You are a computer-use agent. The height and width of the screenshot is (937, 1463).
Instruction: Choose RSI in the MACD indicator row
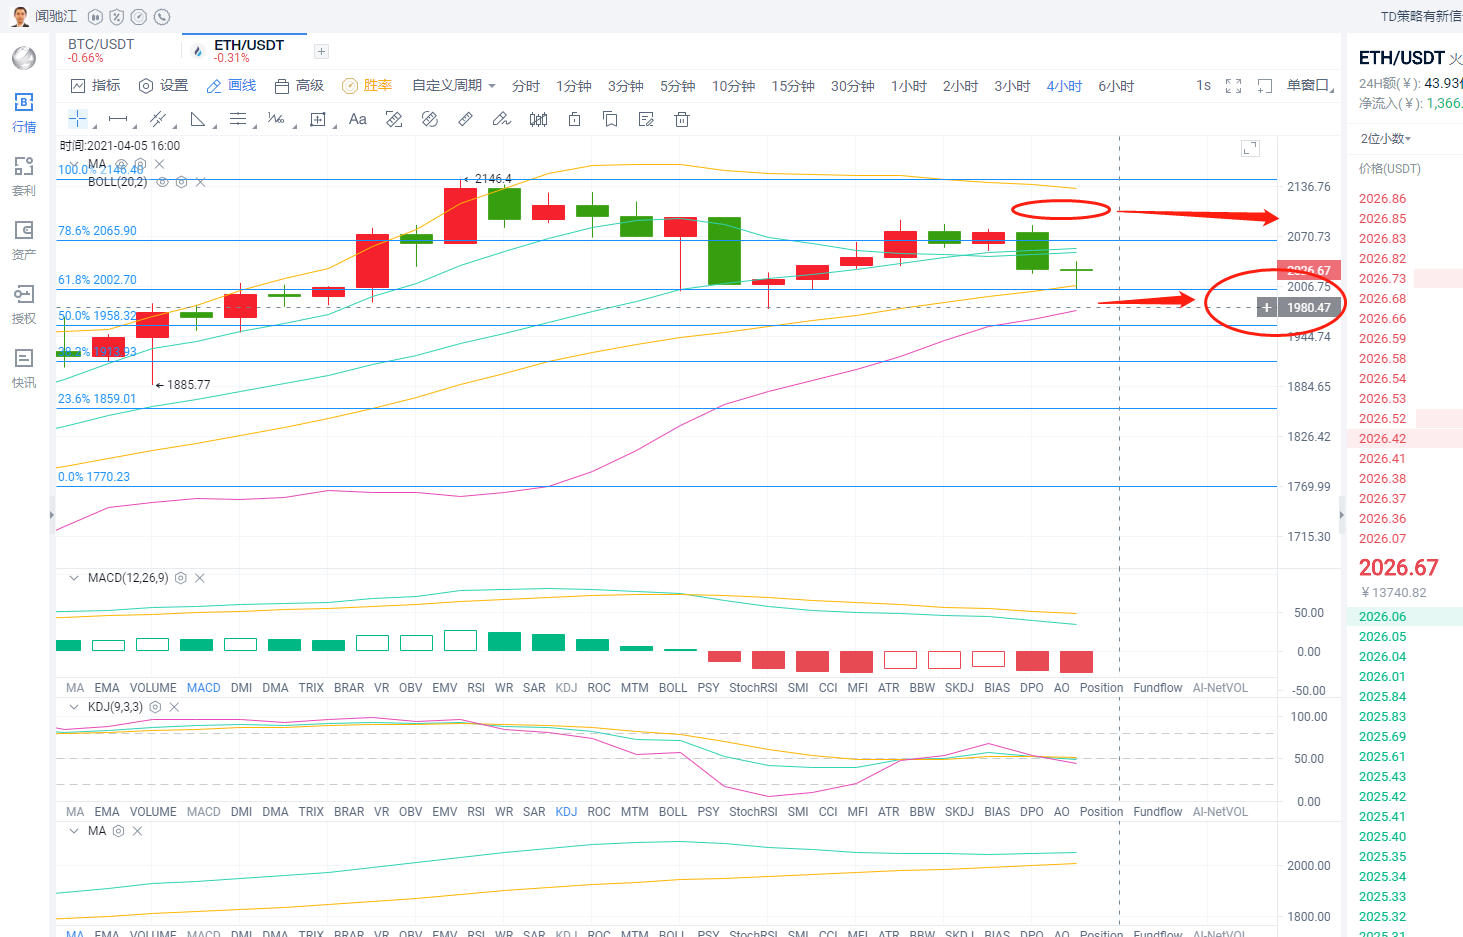[x=476, y=688]
